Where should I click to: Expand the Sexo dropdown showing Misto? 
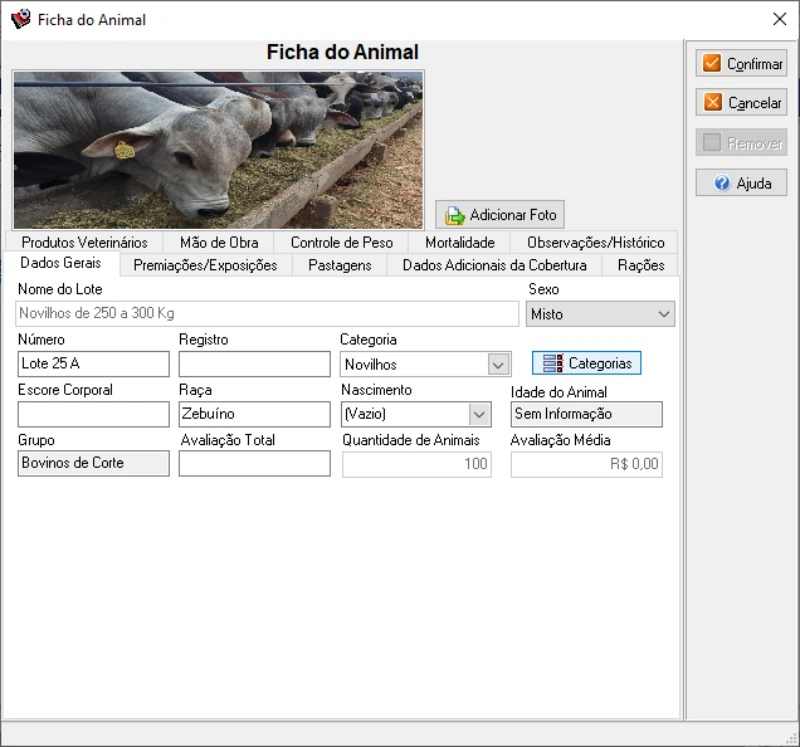click(x=664, y=314)
